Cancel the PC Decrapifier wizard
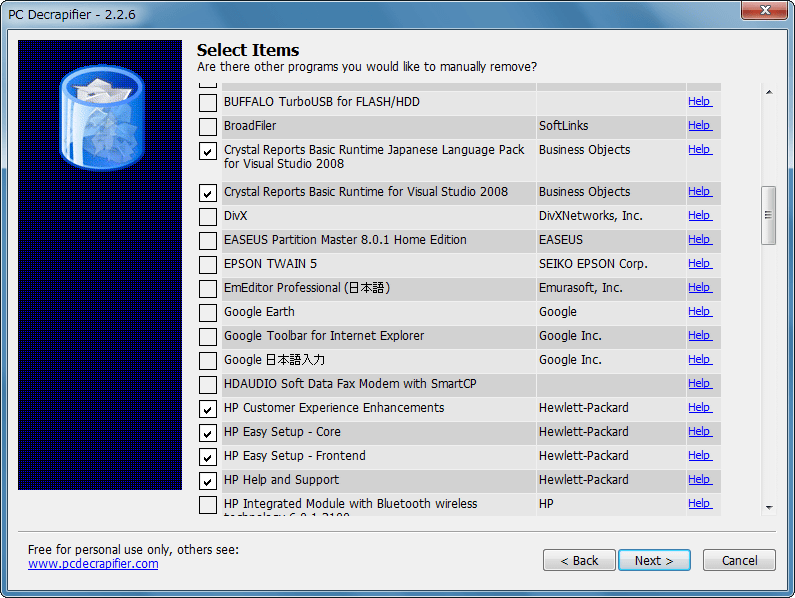Viewport: 795px width, 598px height. click(739, 560)
